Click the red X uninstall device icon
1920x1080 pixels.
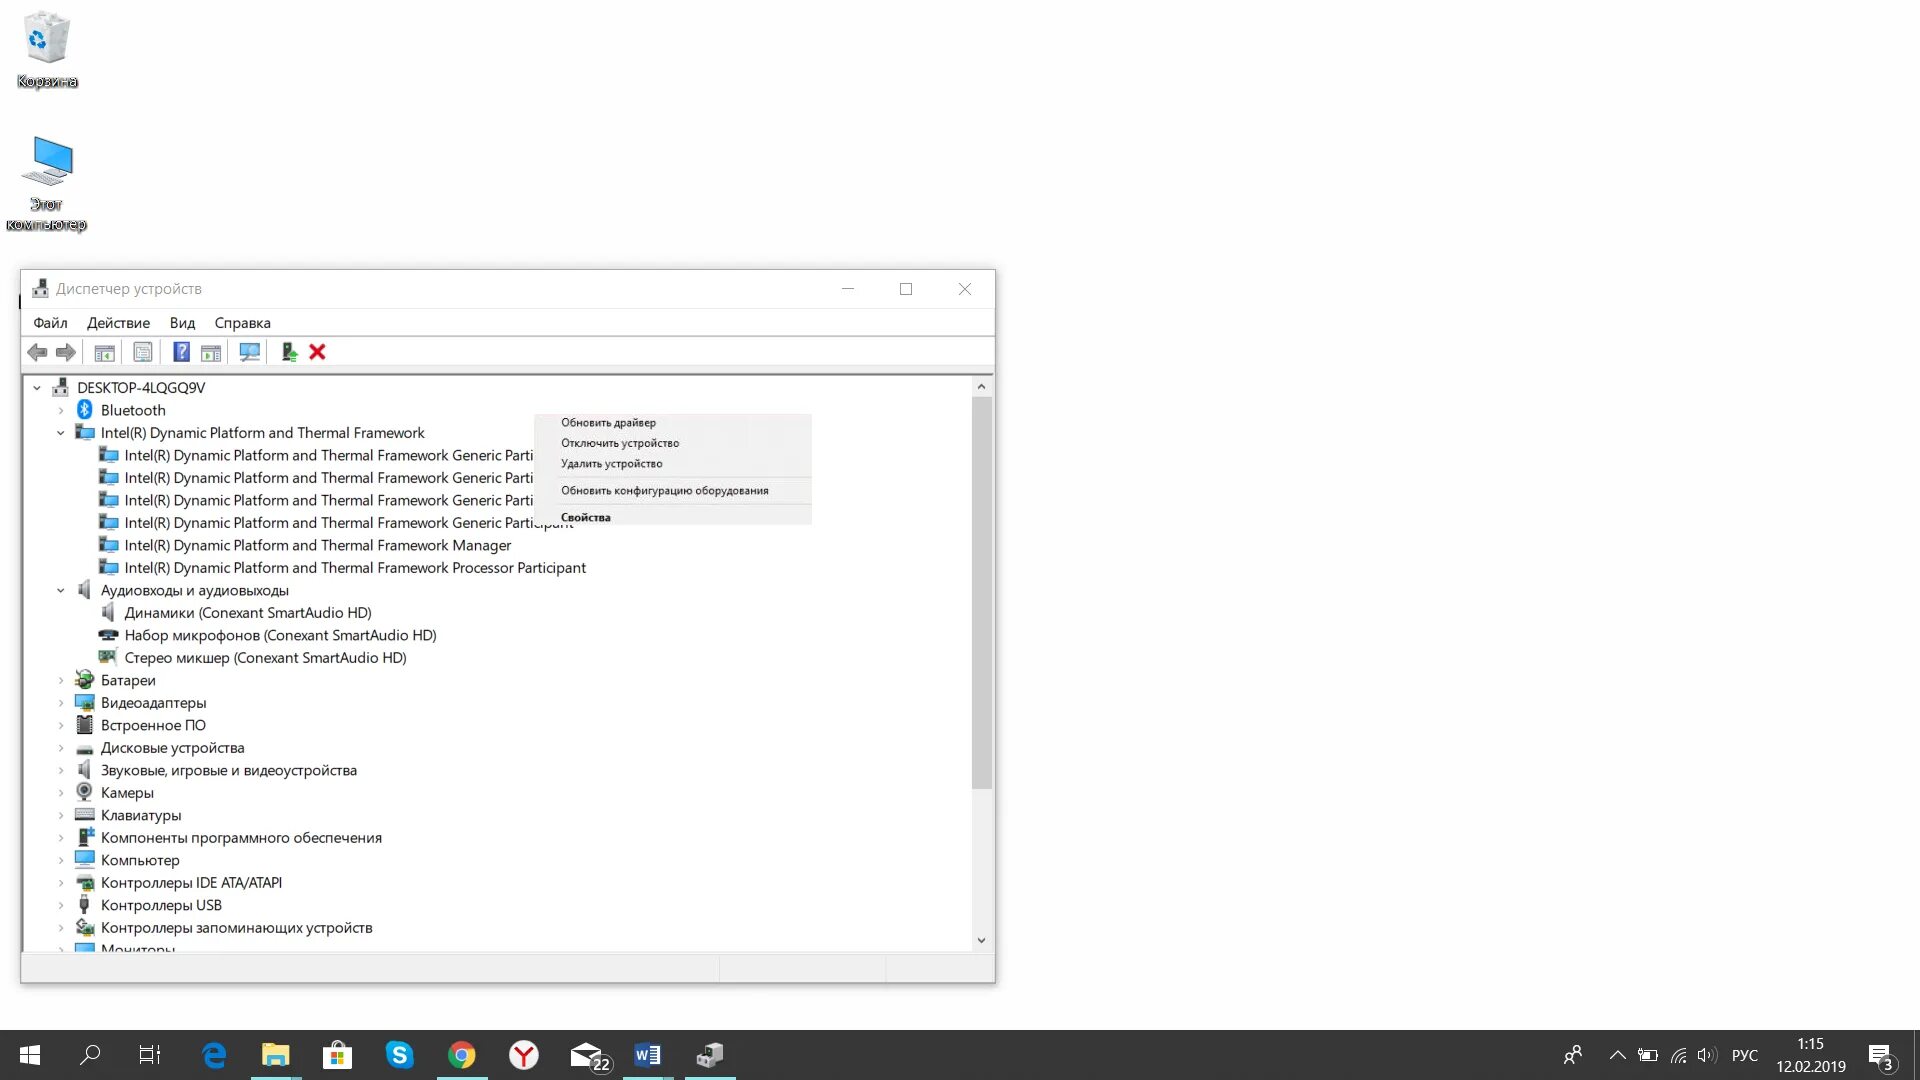[x=317, y=352]
